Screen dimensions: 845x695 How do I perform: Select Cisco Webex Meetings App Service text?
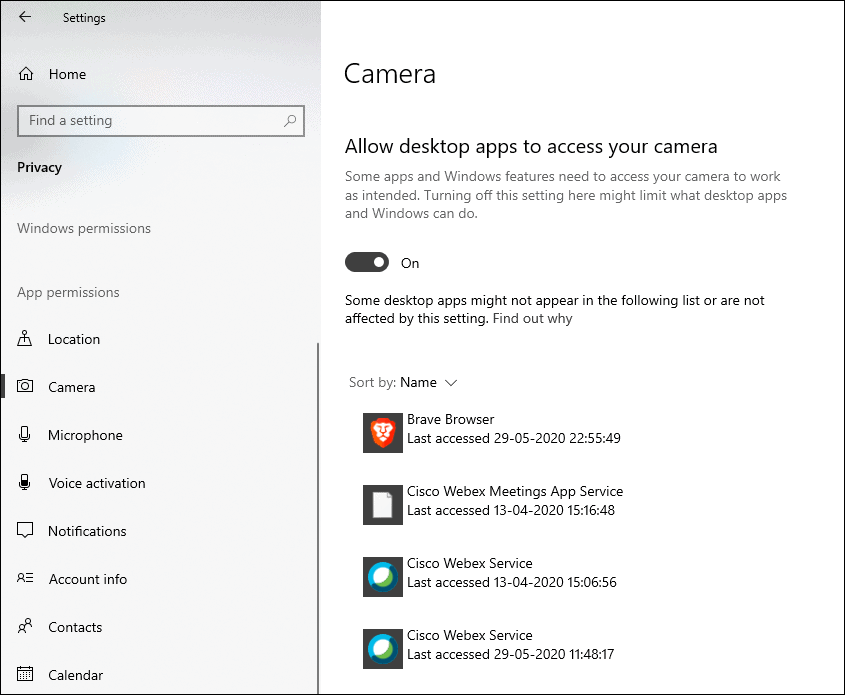pyautogui.click(x=515, y=491)
